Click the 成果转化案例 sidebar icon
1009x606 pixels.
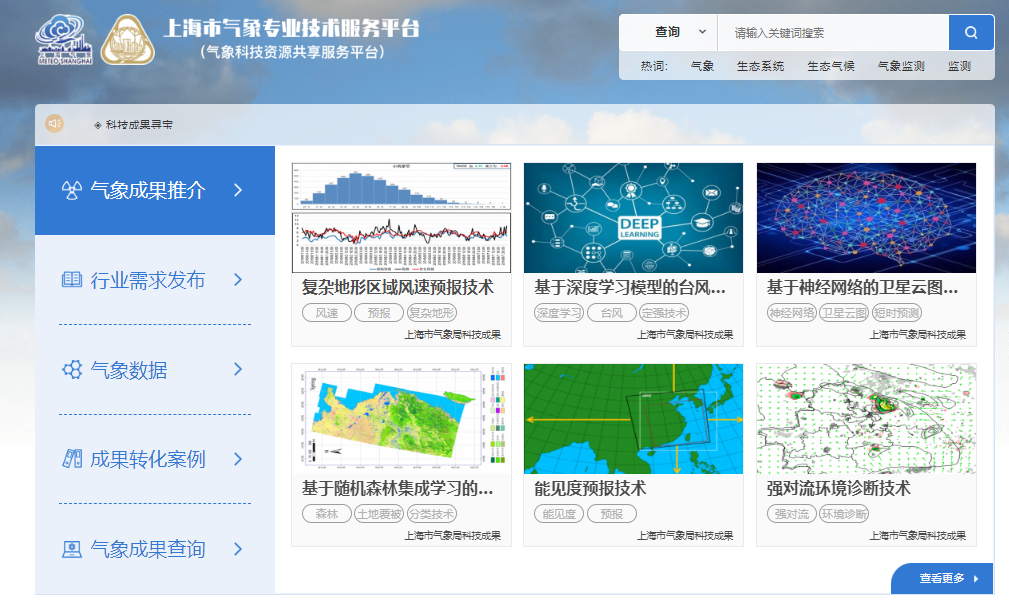(70, 459)
